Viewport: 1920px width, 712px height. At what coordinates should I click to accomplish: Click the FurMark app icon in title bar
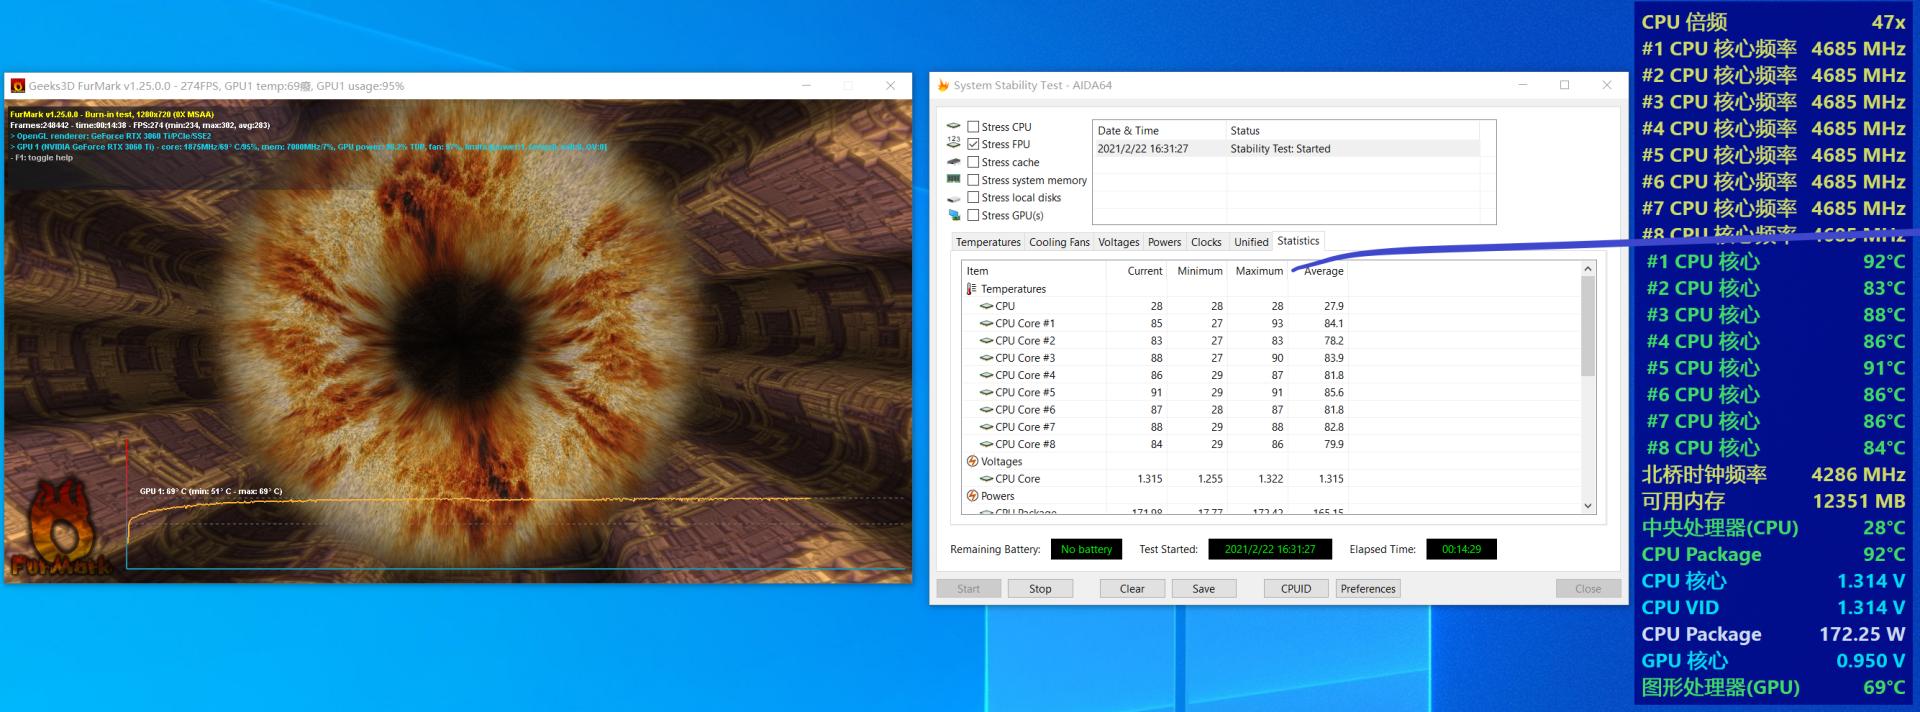(x=18, y=86)
